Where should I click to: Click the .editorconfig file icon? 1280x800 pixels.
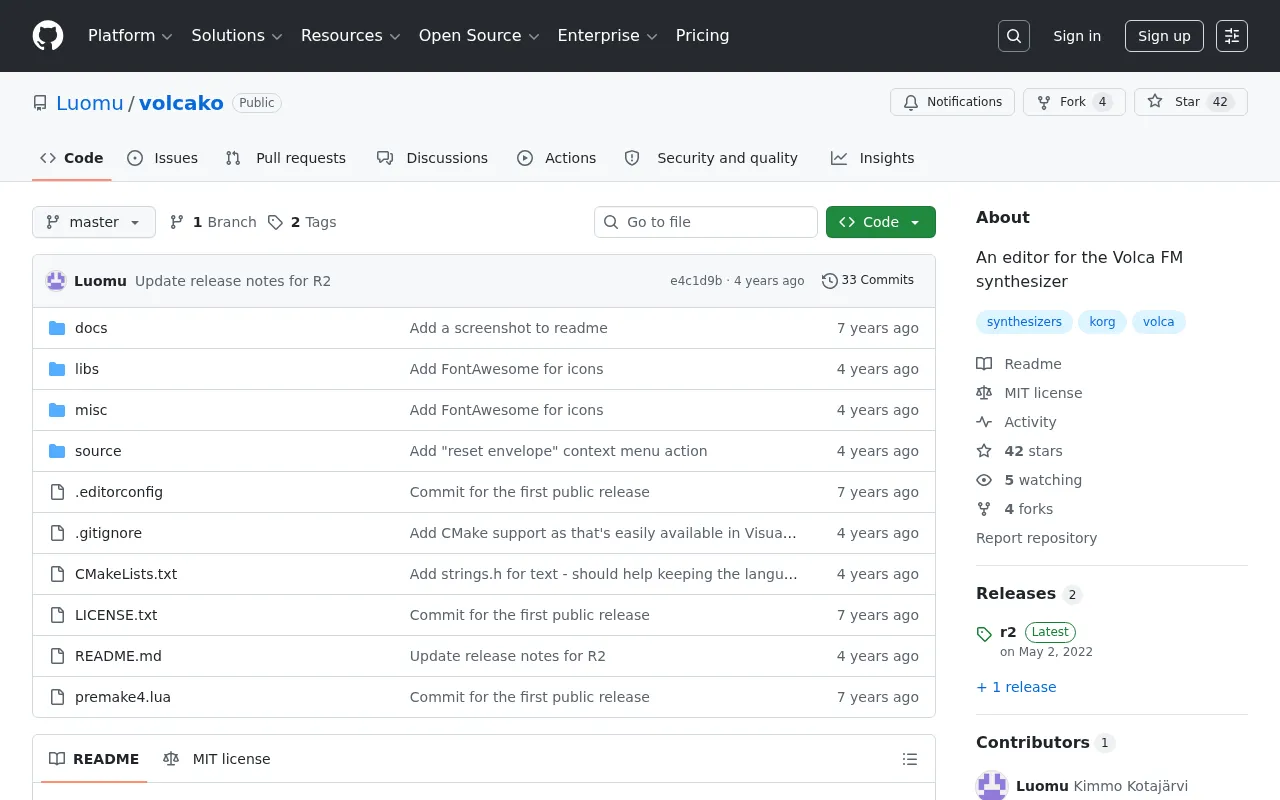coord(57,492)
